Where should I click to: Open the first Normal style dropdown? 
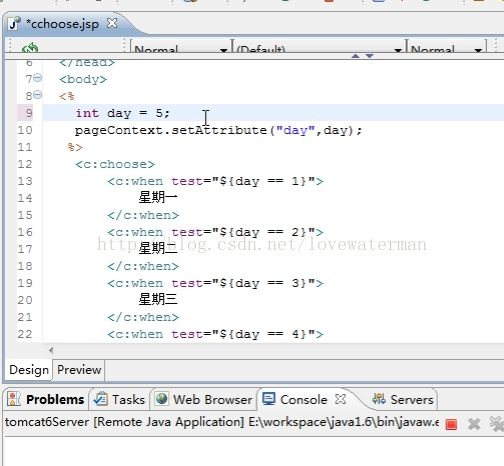(180, 47)
